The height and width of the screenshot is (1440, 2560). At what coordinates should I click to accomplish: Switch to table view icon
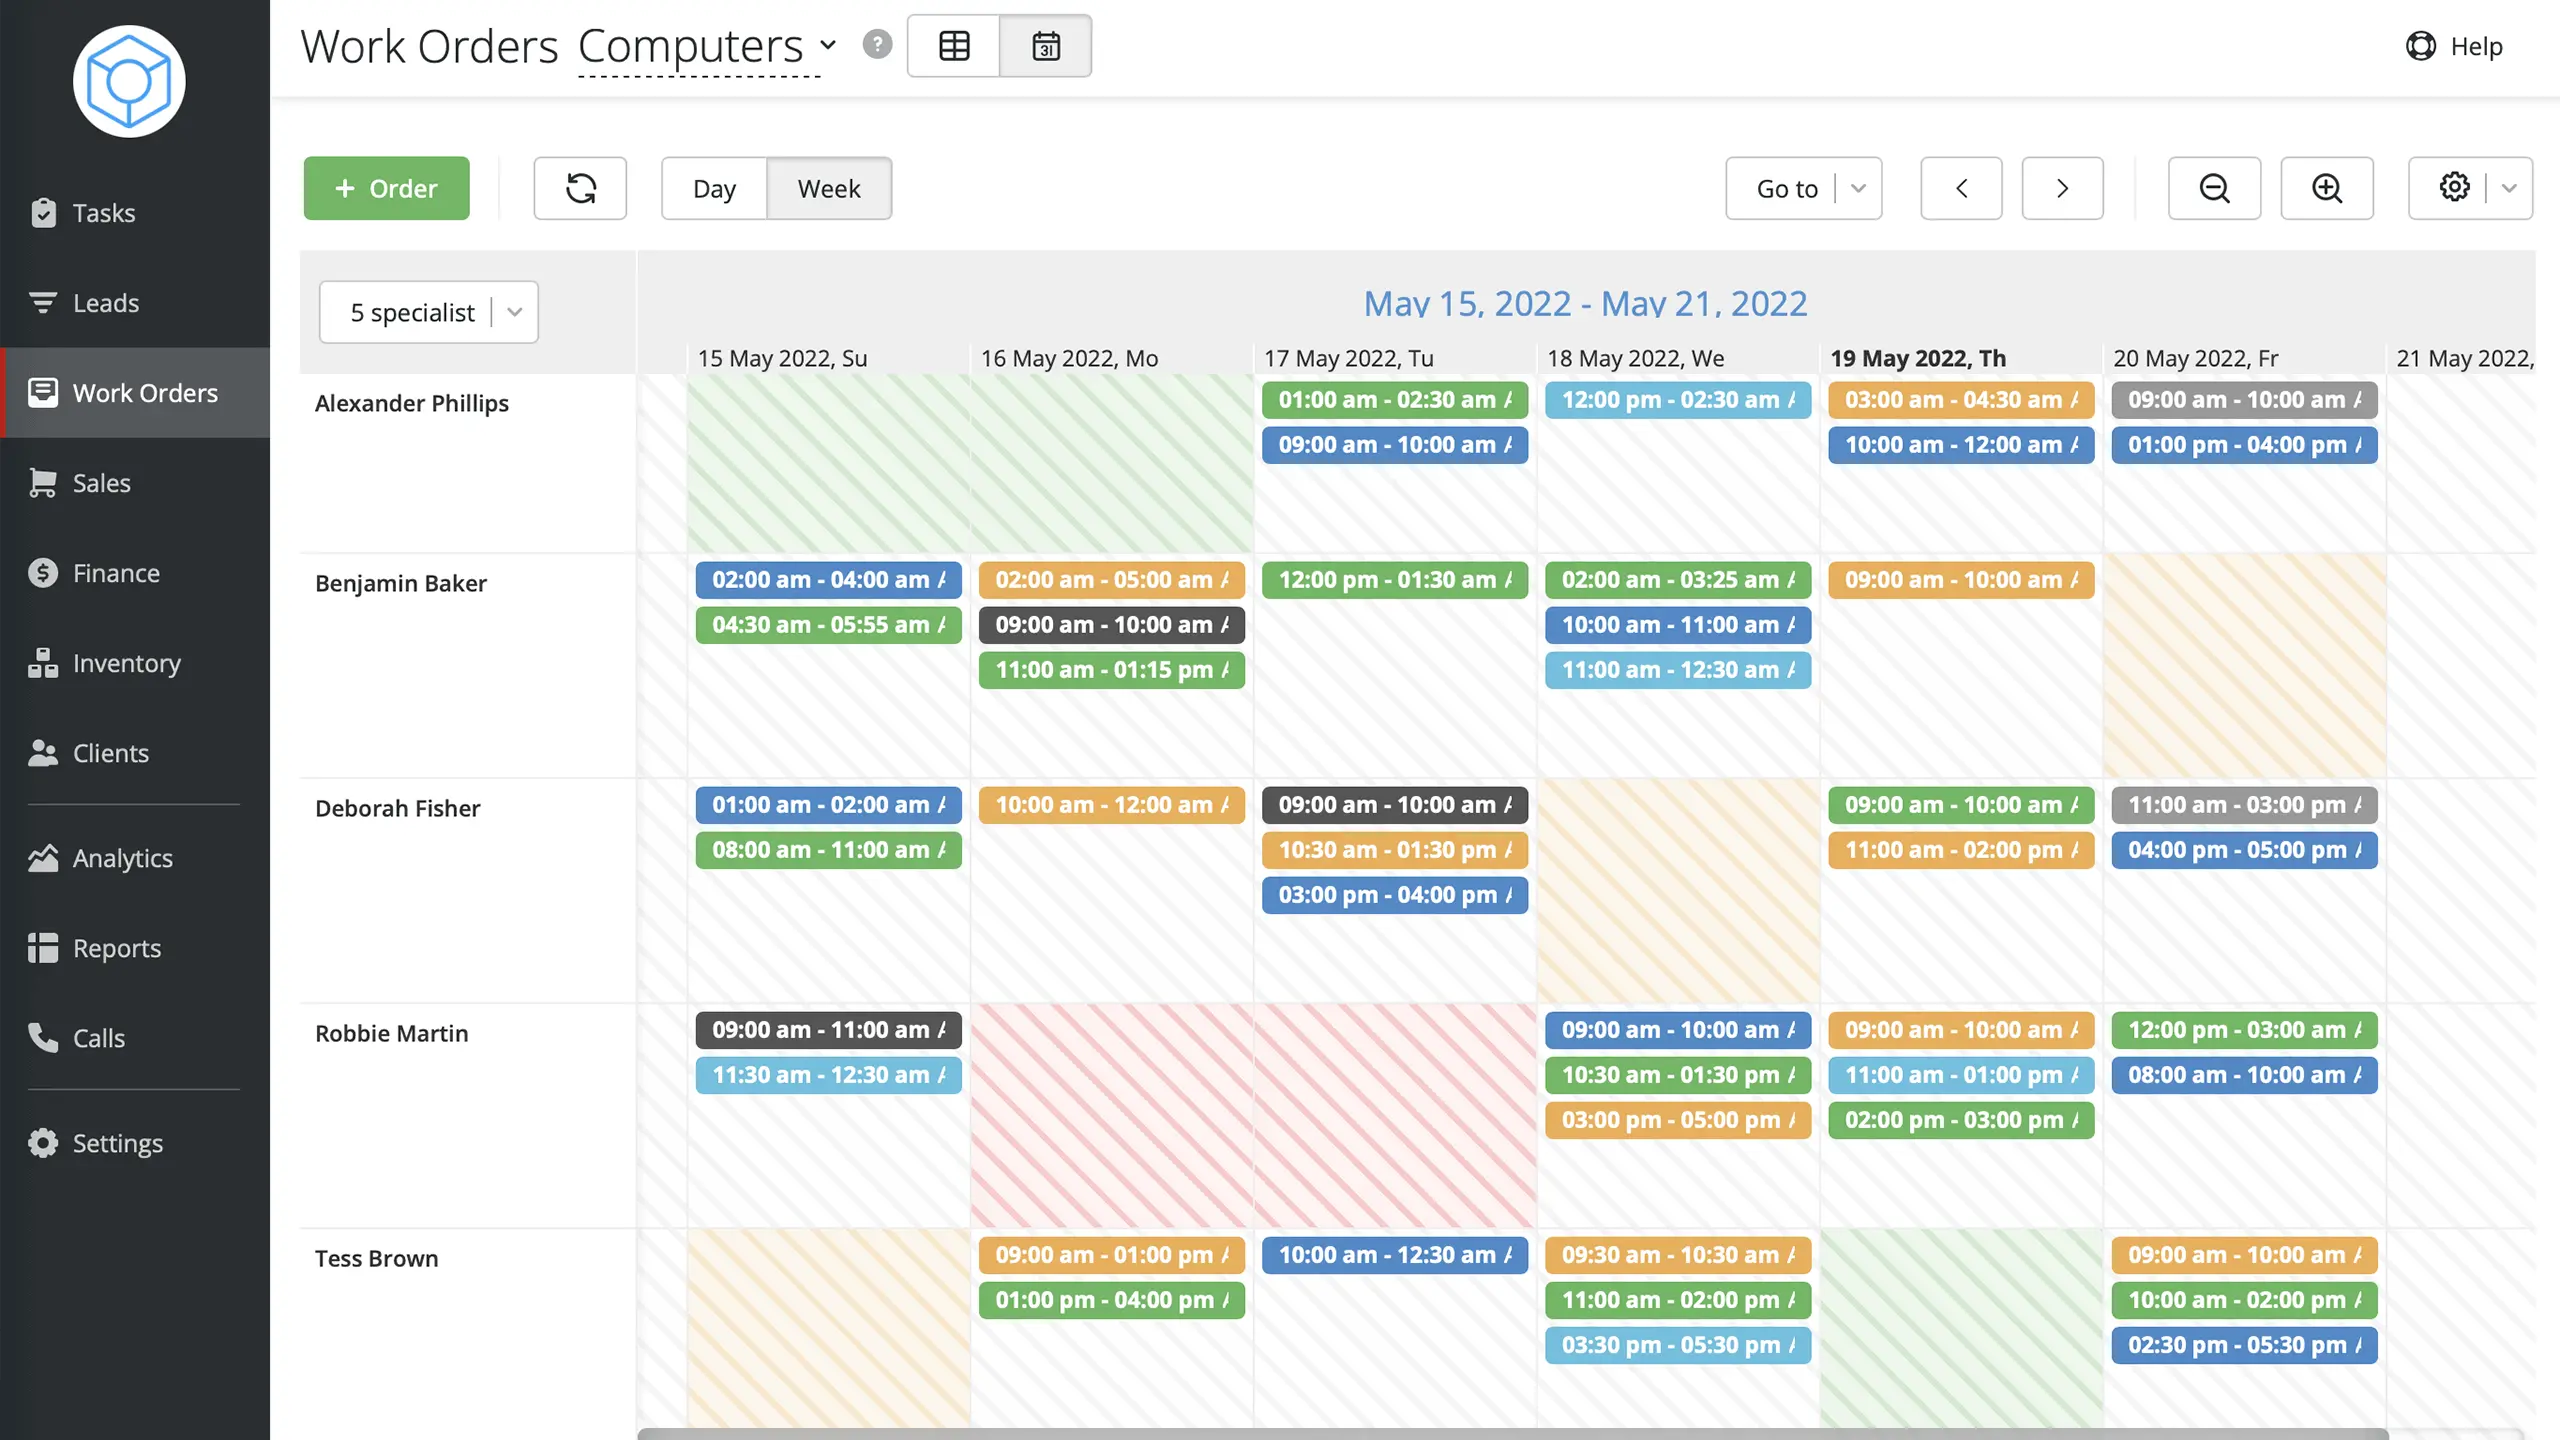pos(954,46)
